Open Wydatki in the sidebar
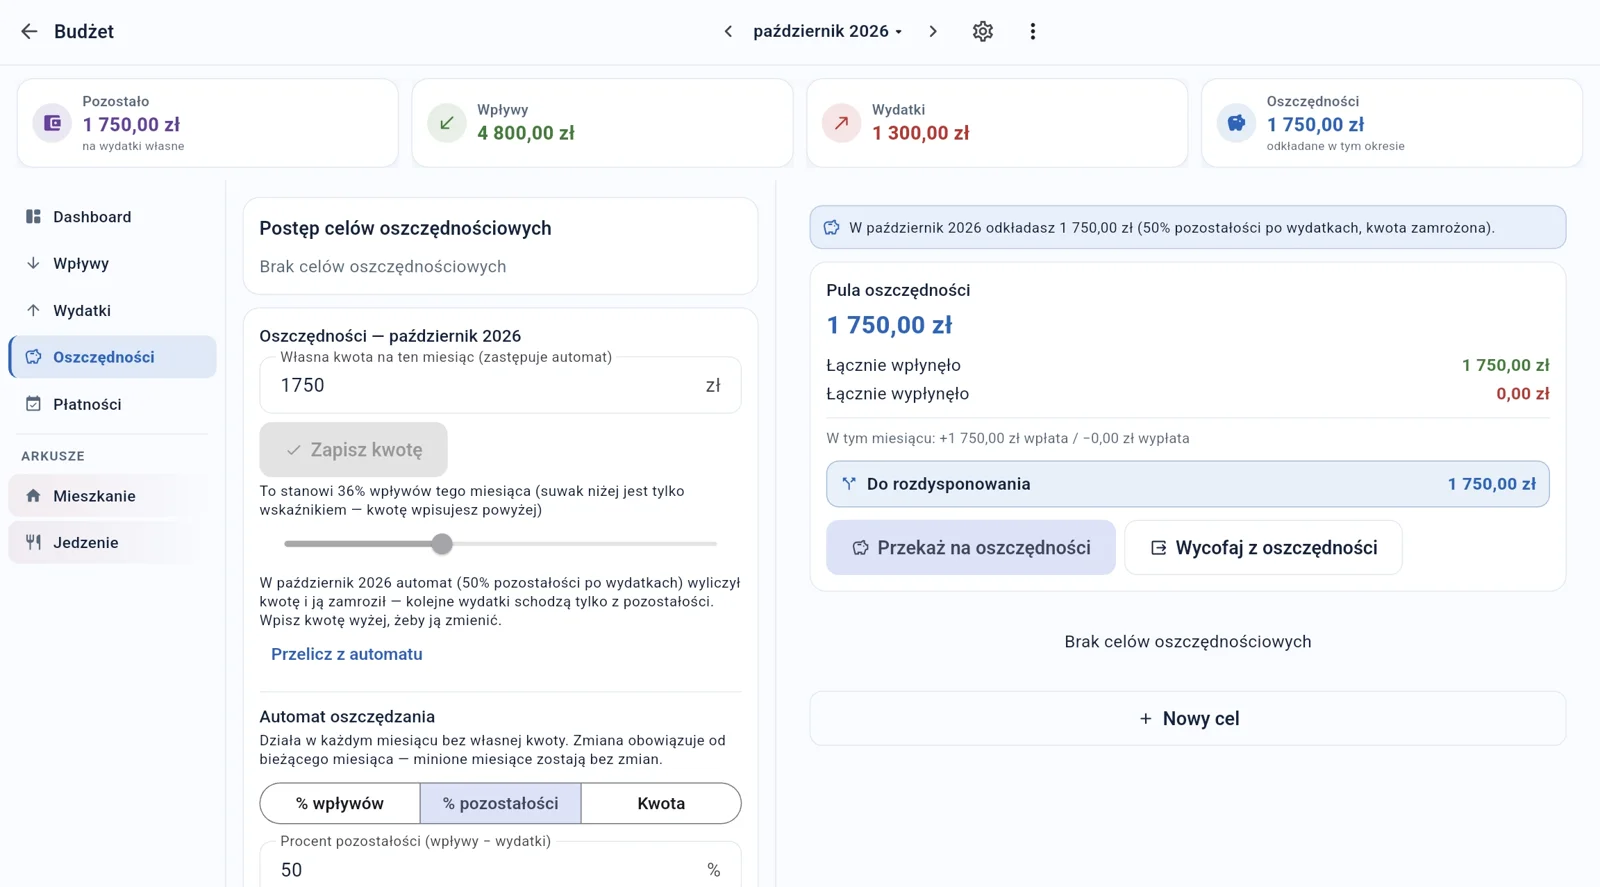1600x887 pixels. click(x=112, y=311)
